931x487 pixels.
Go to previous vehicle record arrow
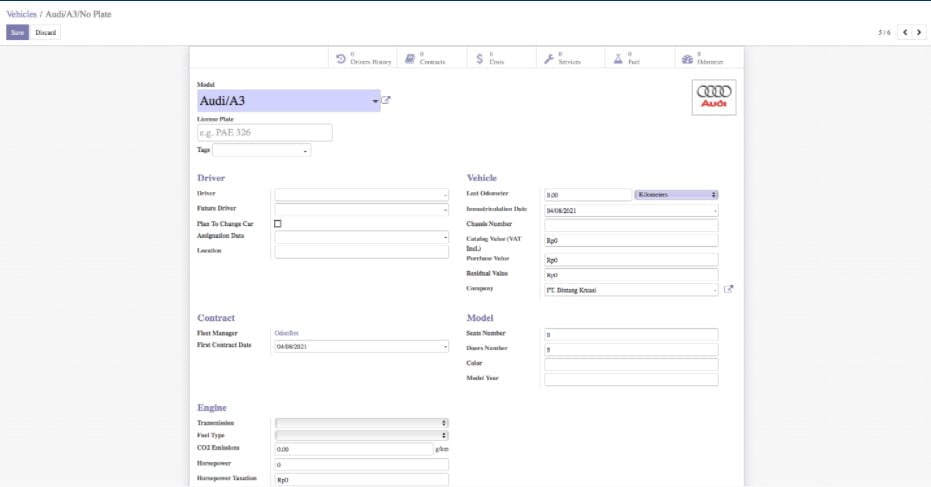[905, 32]
